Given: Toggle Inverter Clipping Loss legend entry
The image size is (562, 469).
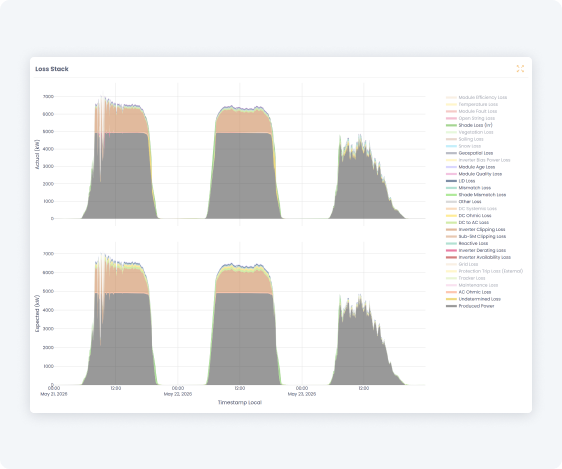Looking at the screenshot, I should [476, 230].
